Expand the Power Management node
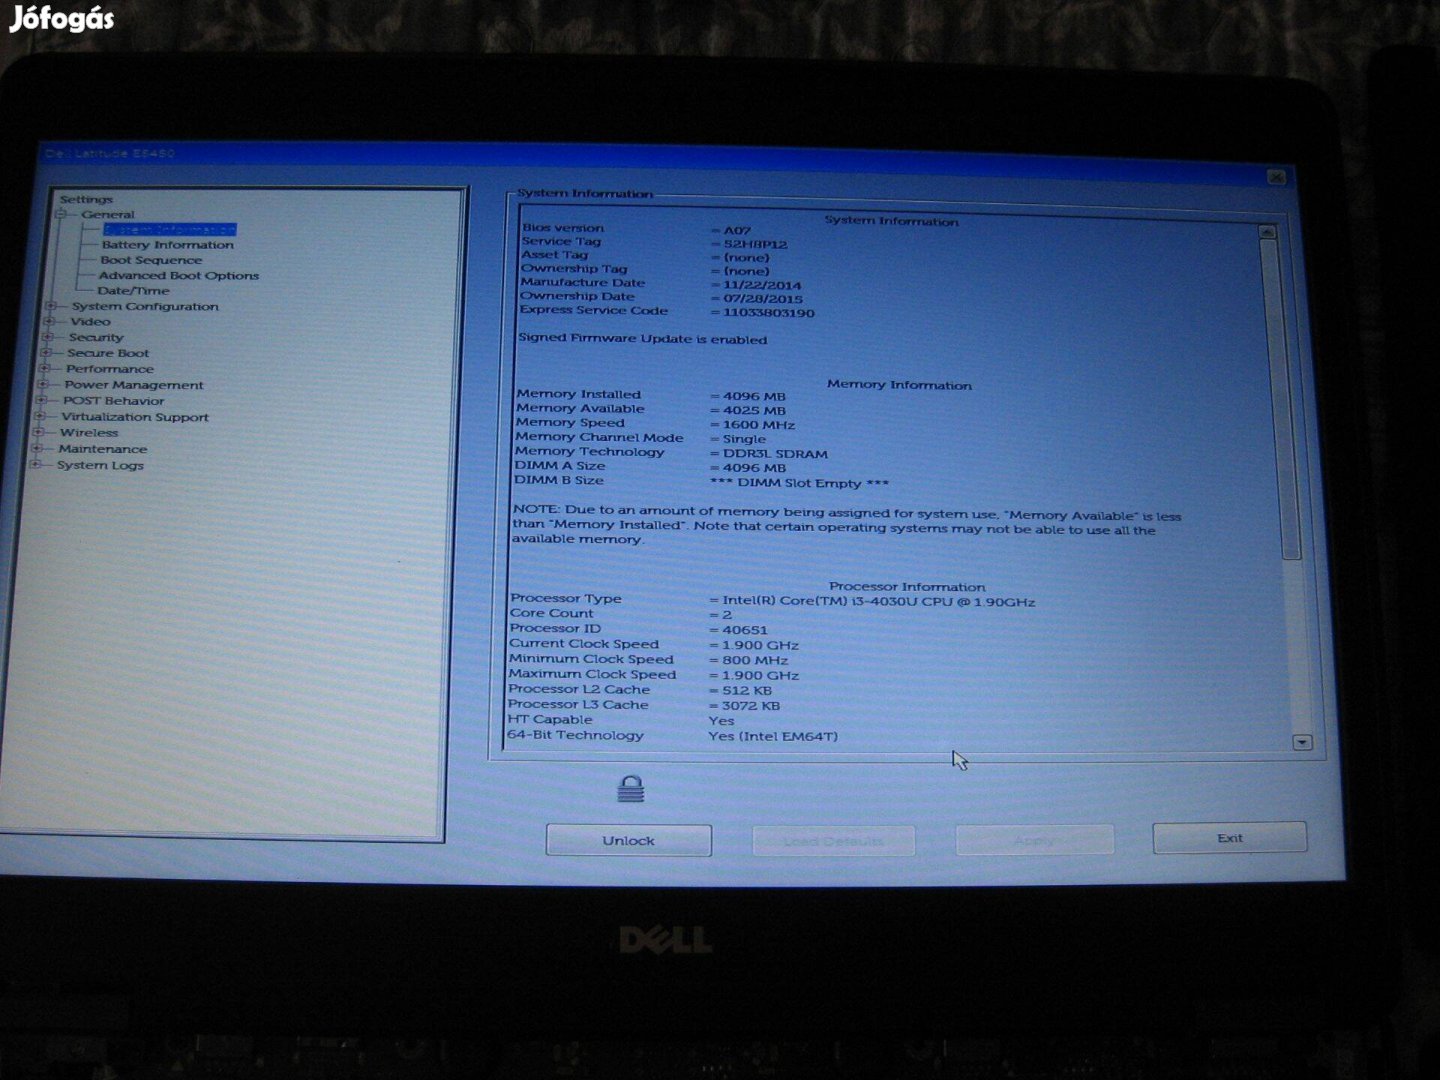 tap(43, 385)
